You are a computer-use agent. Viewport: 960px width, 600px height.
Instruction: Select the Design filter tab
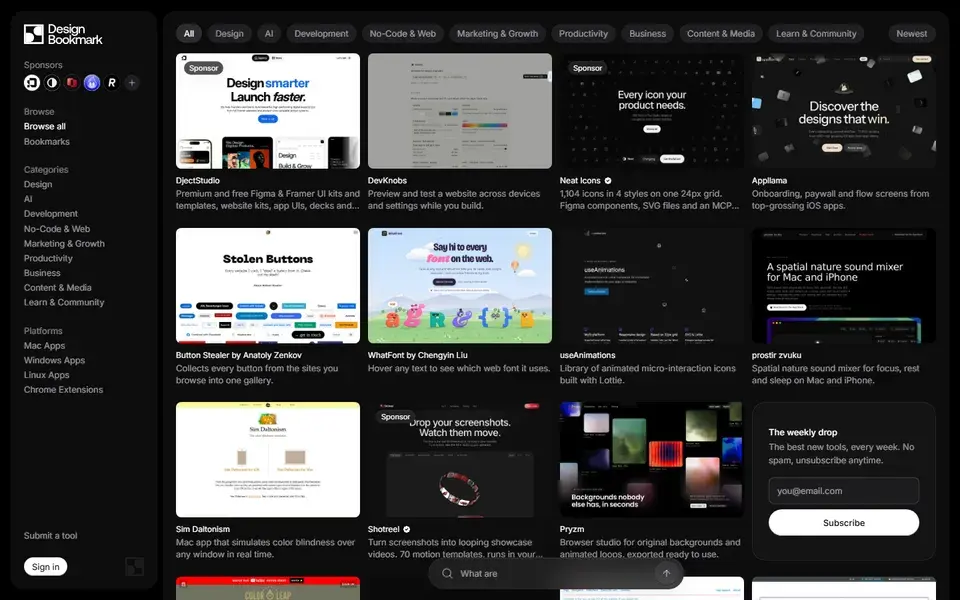(230, 34)
